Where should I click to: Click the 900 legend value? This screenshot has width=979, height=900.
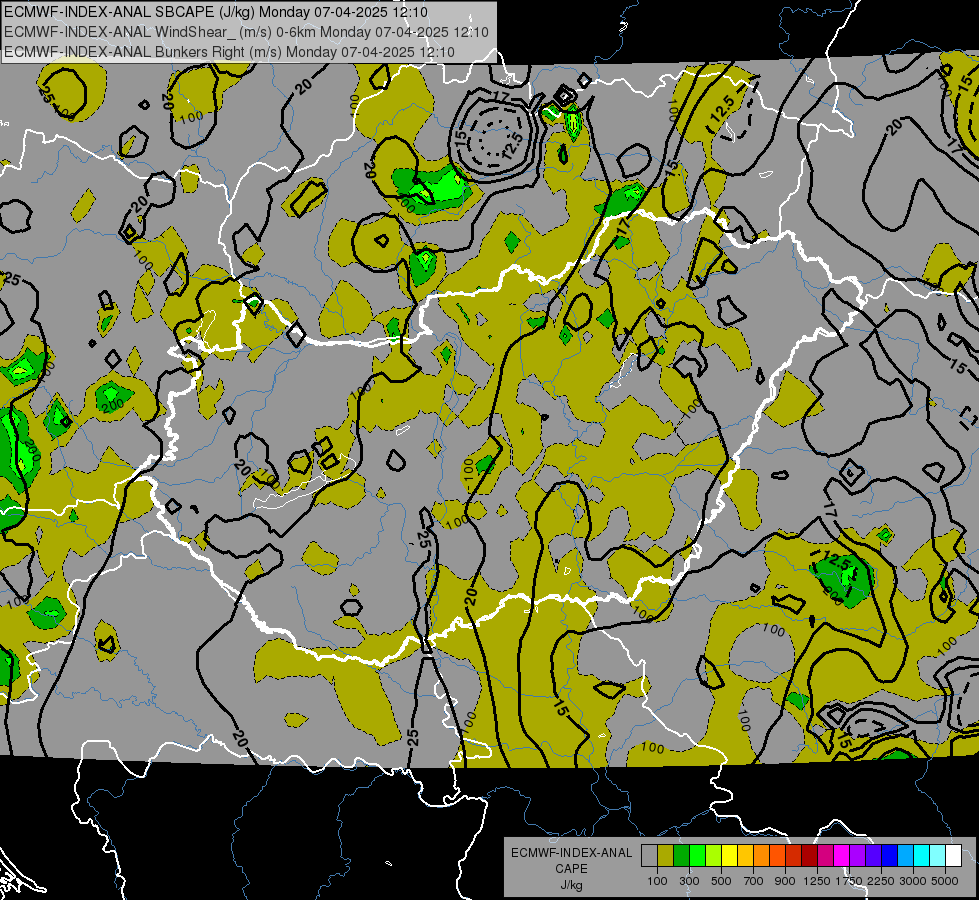click(x=785, y=881)
